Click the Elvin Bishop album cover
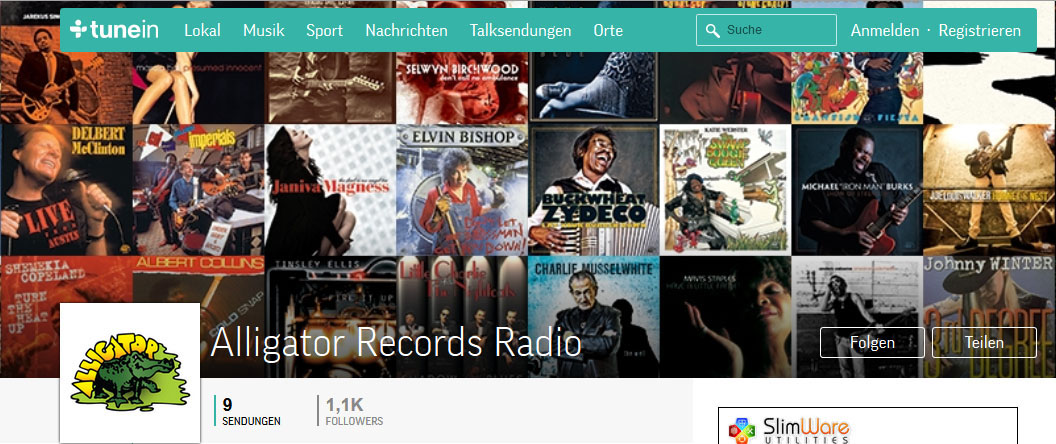The image size is (1056, 444). 462,190
